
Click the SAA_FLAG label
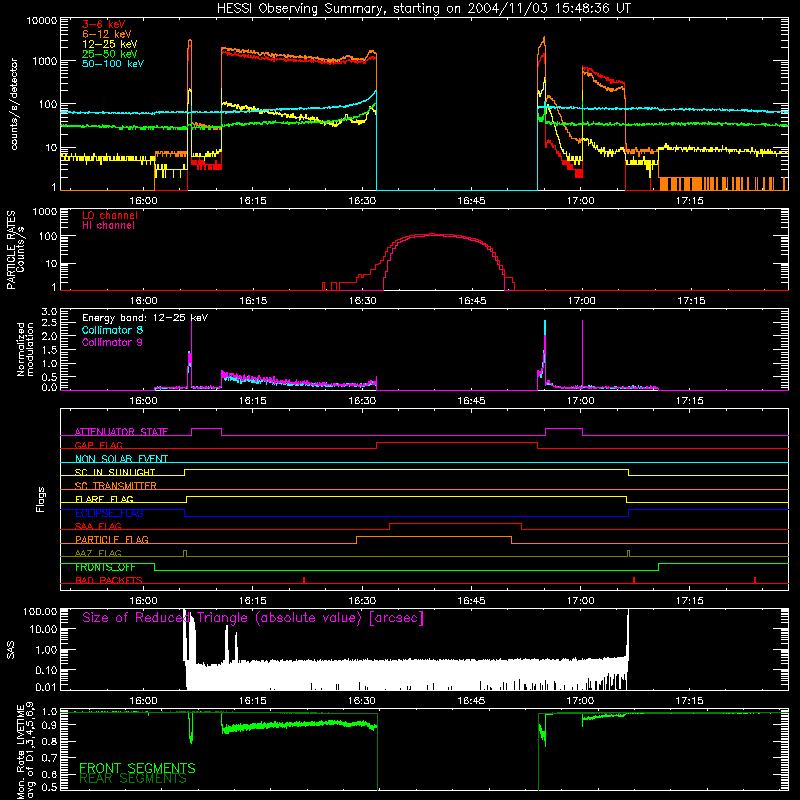[98, 526]
